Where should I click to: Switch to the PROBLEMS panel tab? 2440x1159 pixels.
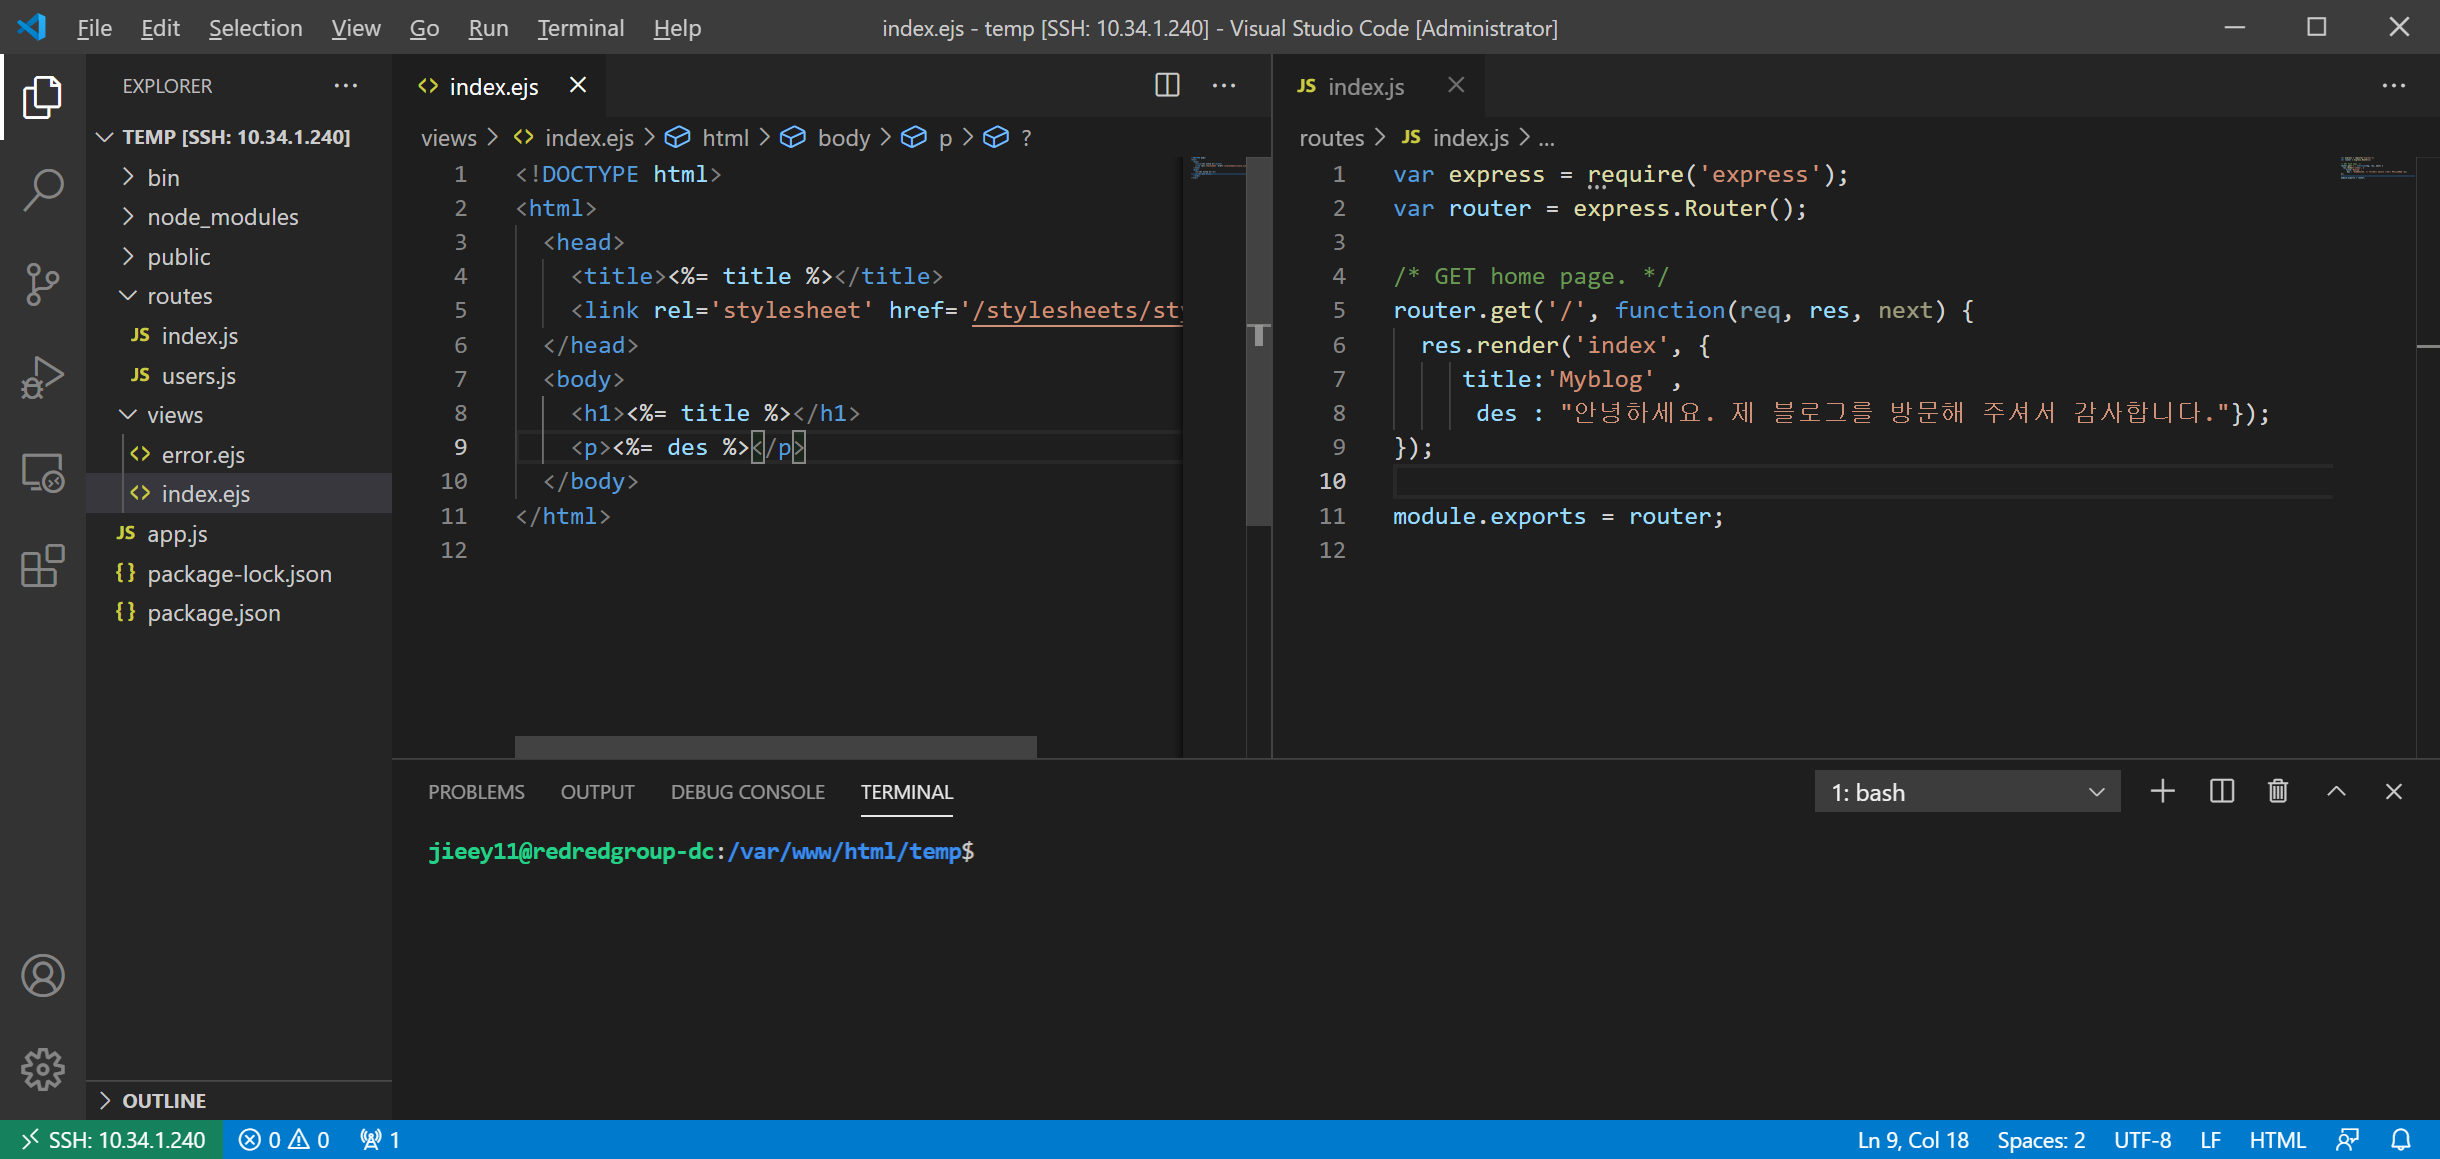click(x=476, y=792)
